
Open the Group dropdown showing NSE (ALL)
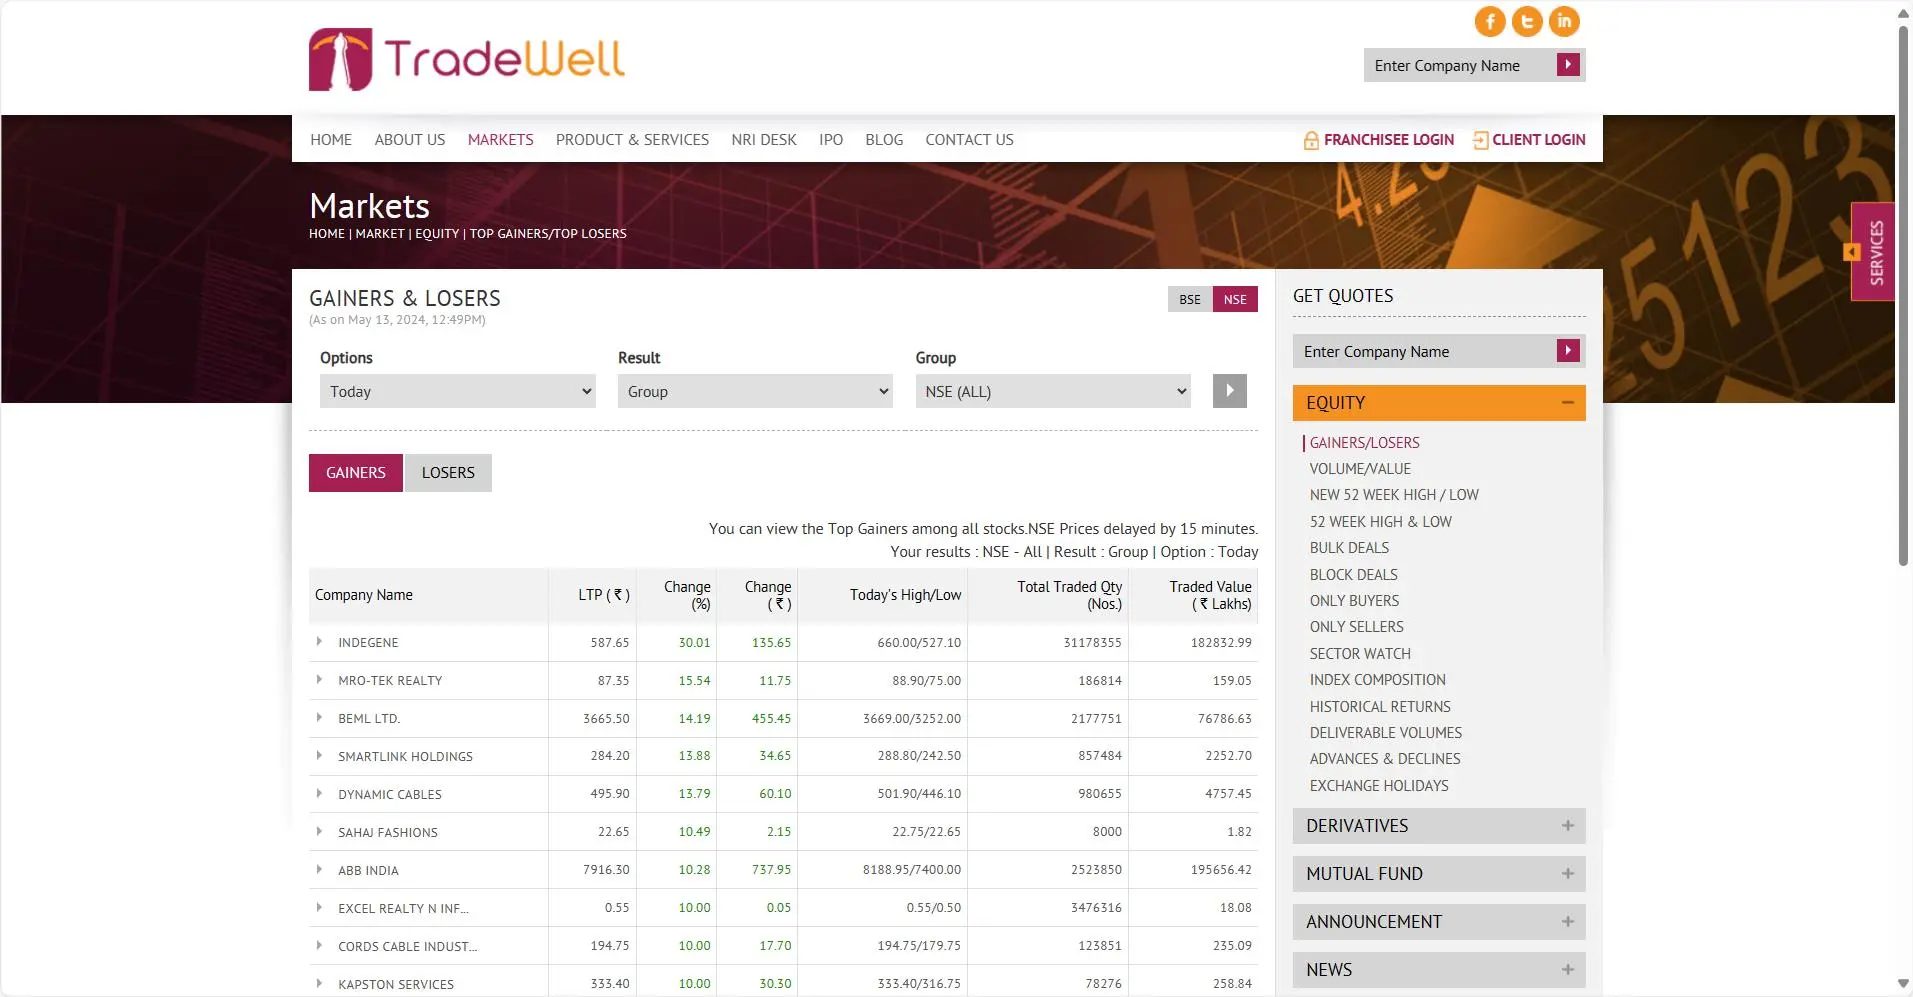click(1053, 391)
